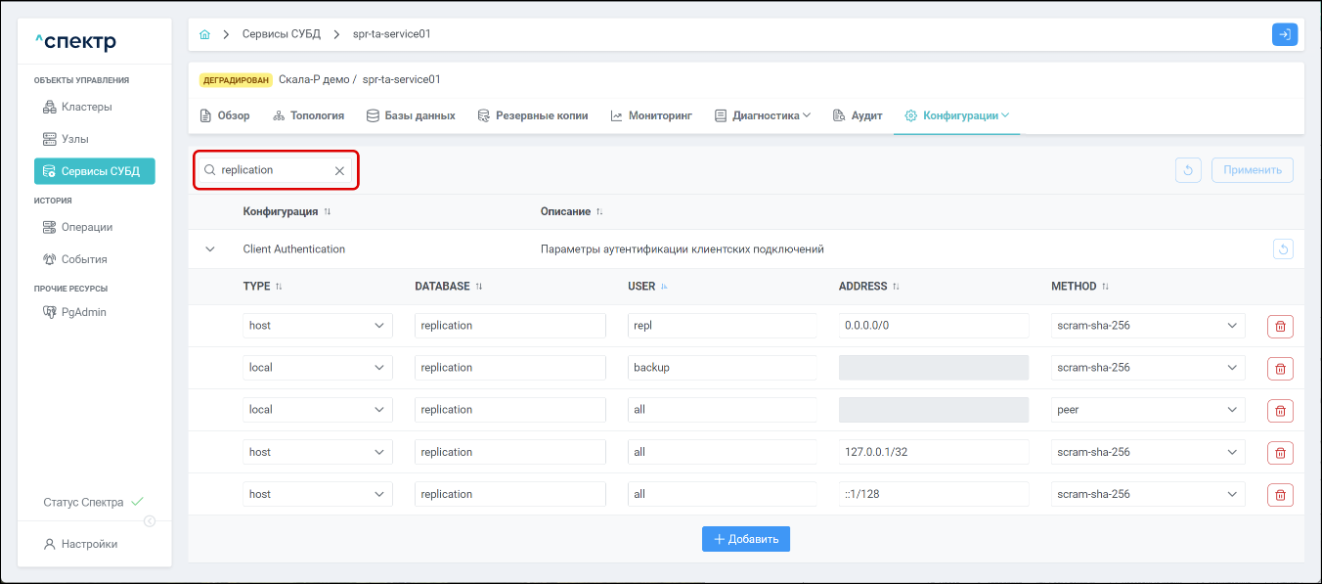Click the home icon in breadcrumb

[205, 35]
